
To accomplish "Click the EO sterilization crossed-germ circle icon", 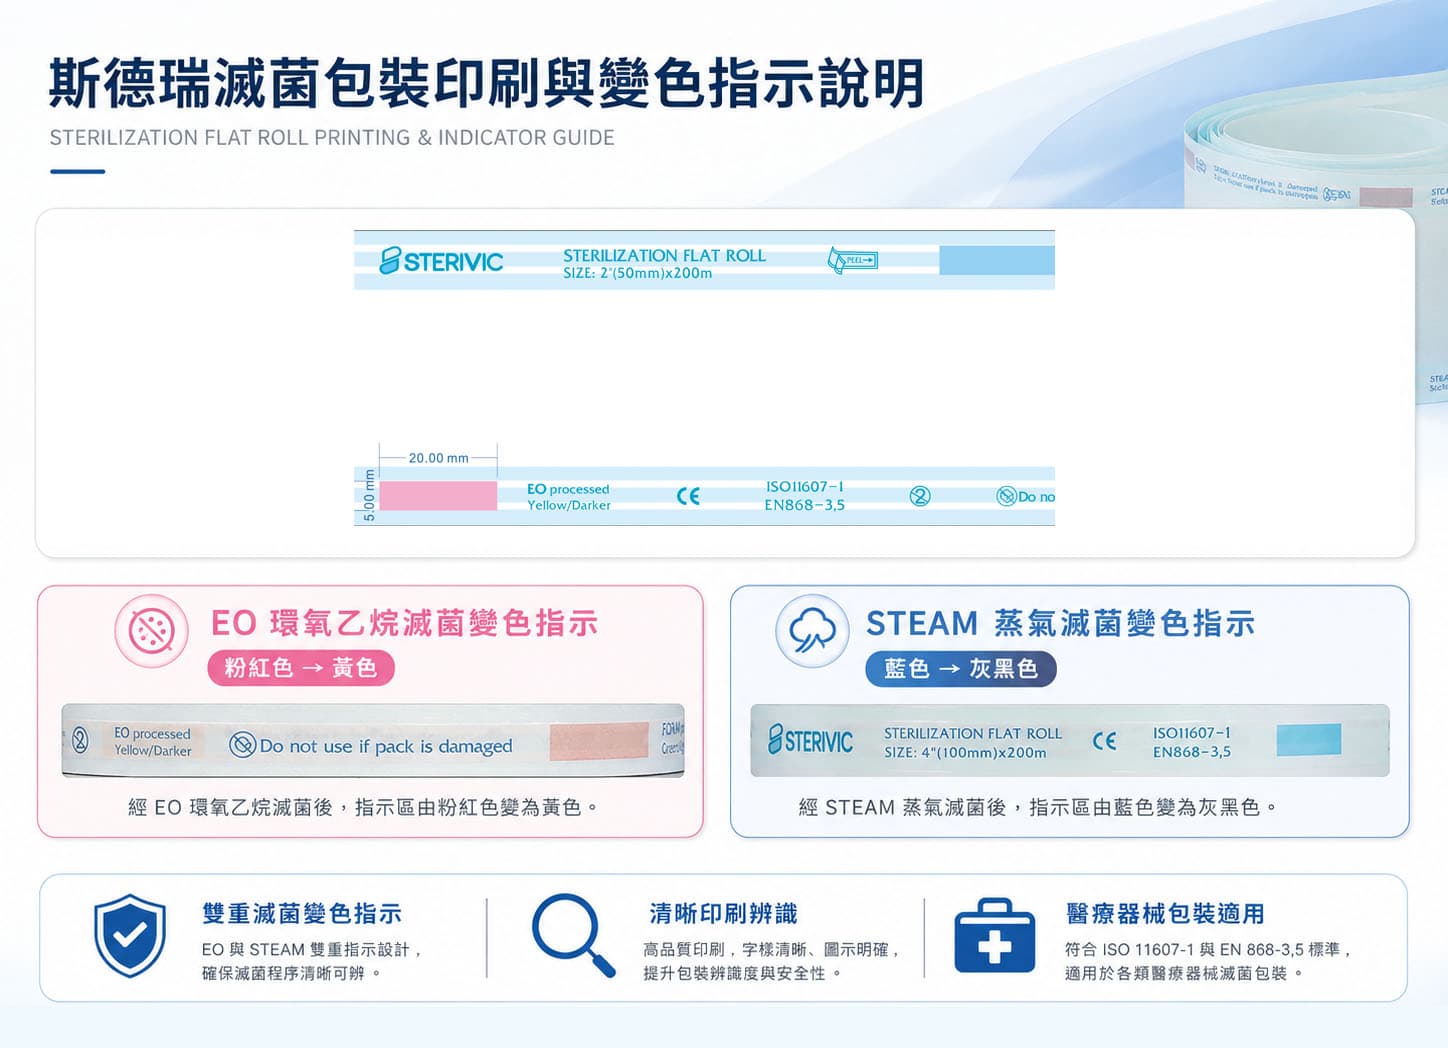I will [x=151, y=631].
